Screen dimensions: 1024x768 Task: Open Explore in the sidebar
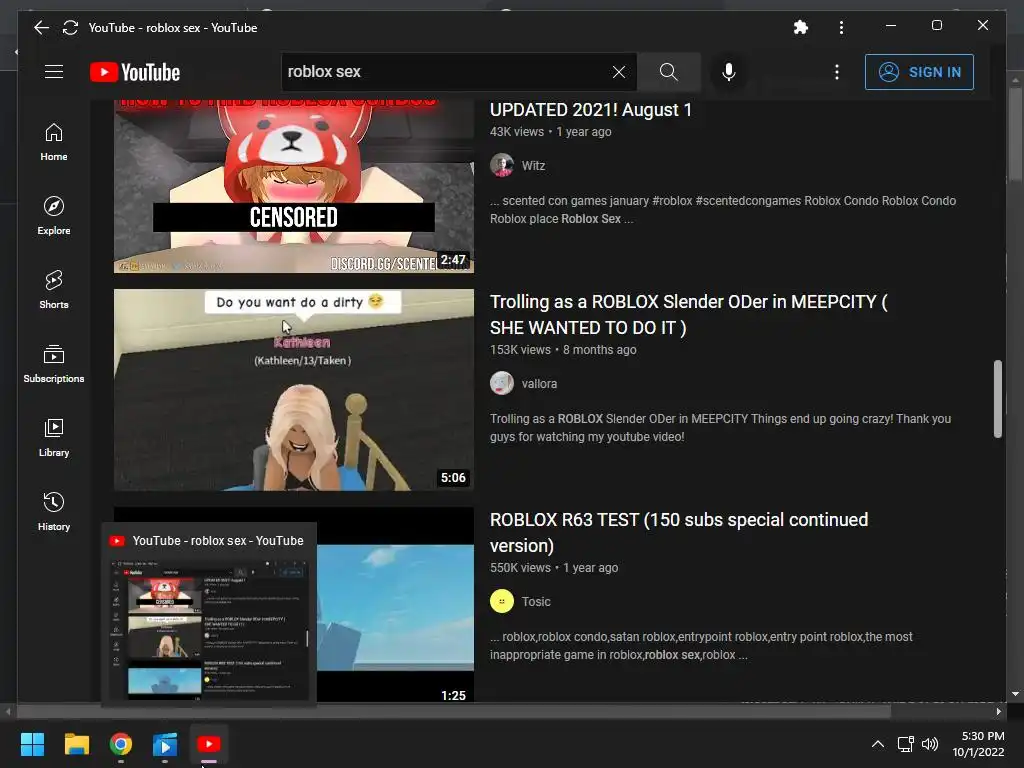click(x=54, y=216)
